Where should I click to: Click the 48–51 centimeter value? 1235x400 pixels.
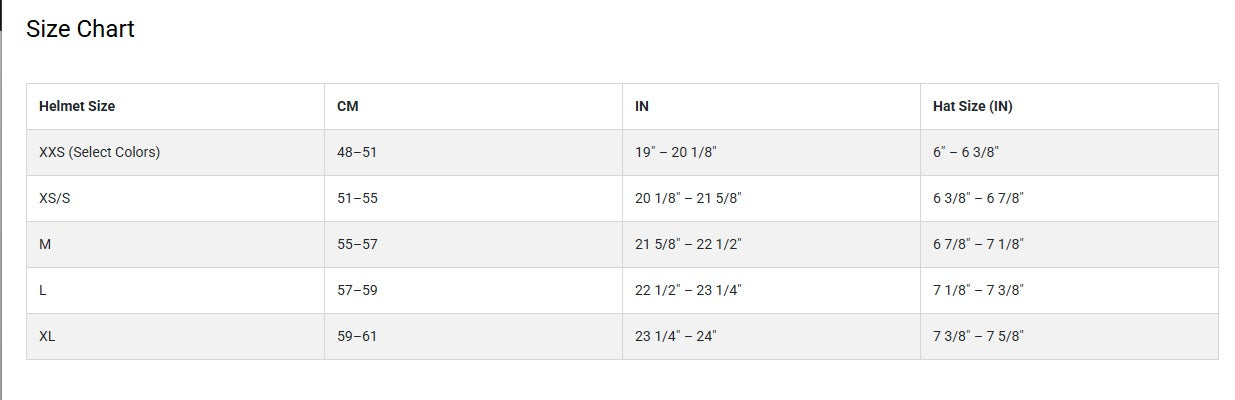(x=357, y=152)
